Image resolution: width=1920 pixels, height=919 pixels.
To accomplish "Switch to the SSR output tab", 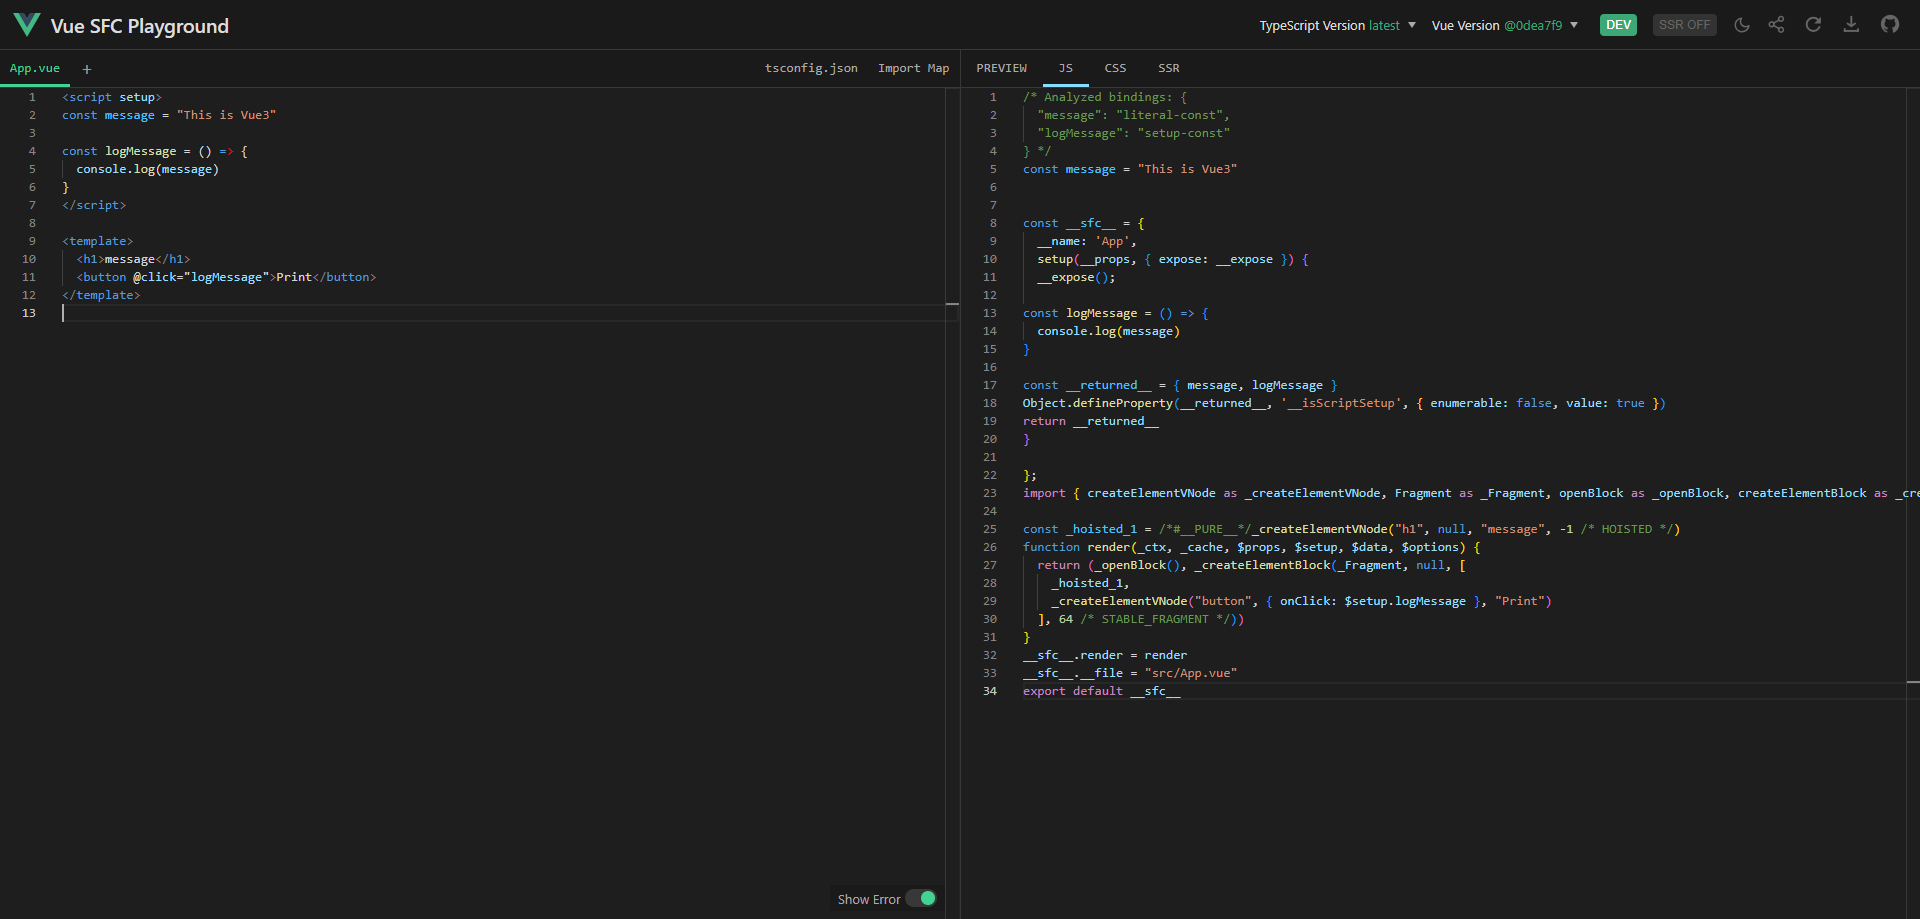I will tap(1169, 68).
